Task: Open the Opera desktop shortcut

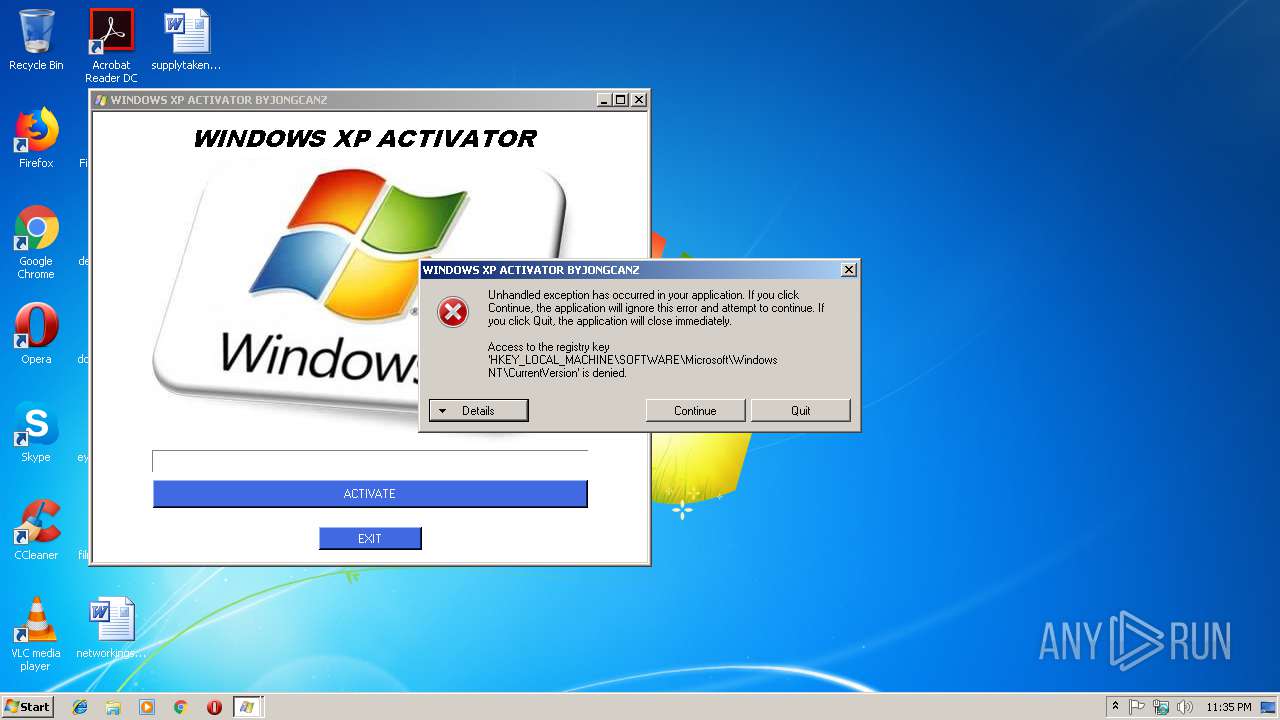Action: 36,334
